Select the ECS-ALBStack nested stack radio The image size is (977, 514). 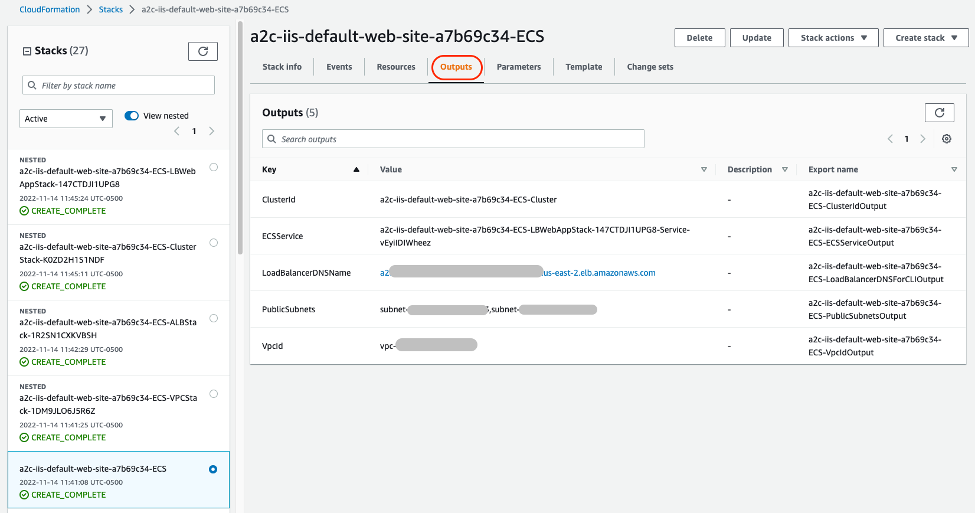tap(214, 318)
